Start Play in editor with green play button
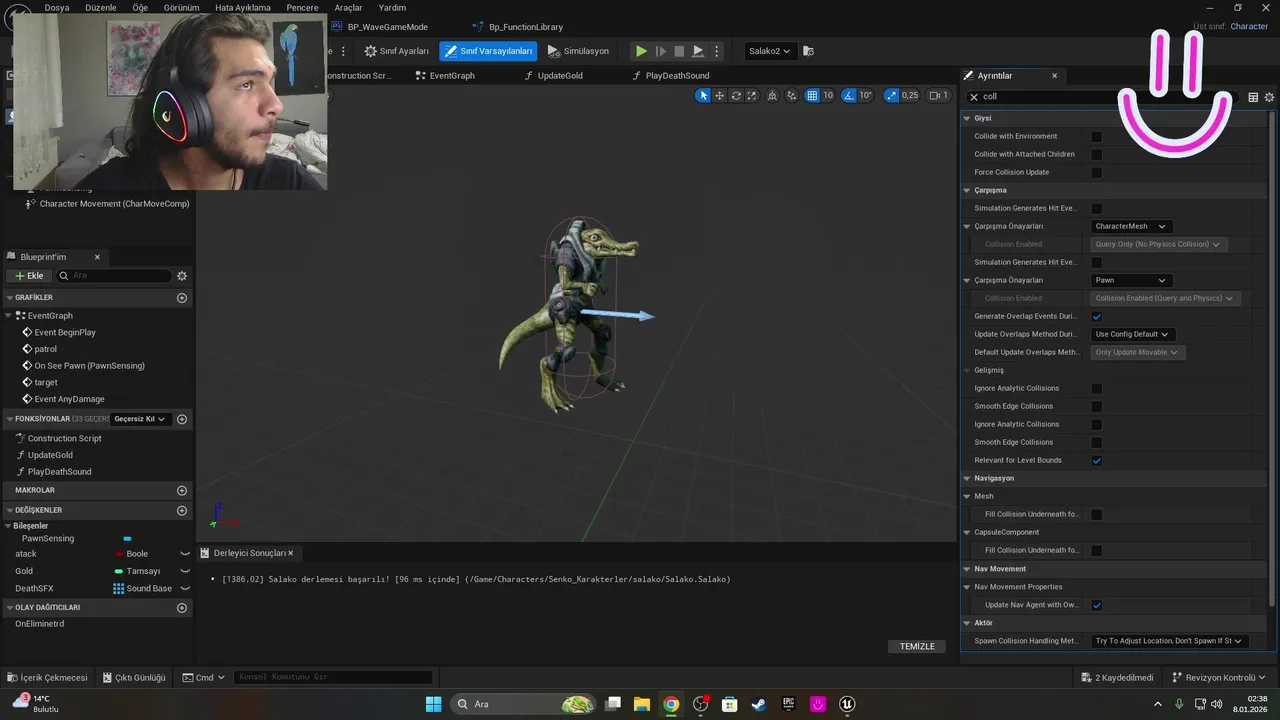Image resolution: width=1280 pixels, height=720 pixels. coord(642,51)
